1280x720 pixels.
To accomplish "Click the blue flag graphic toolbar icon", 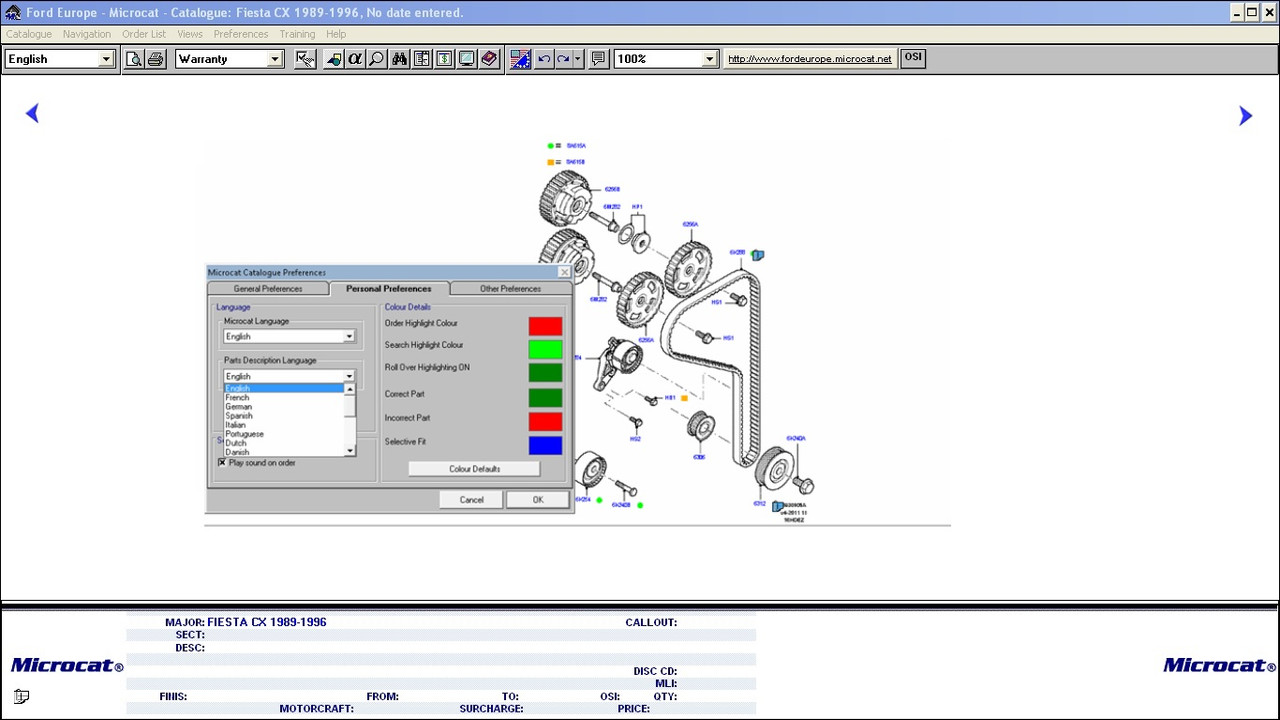I will click(520, 59).
